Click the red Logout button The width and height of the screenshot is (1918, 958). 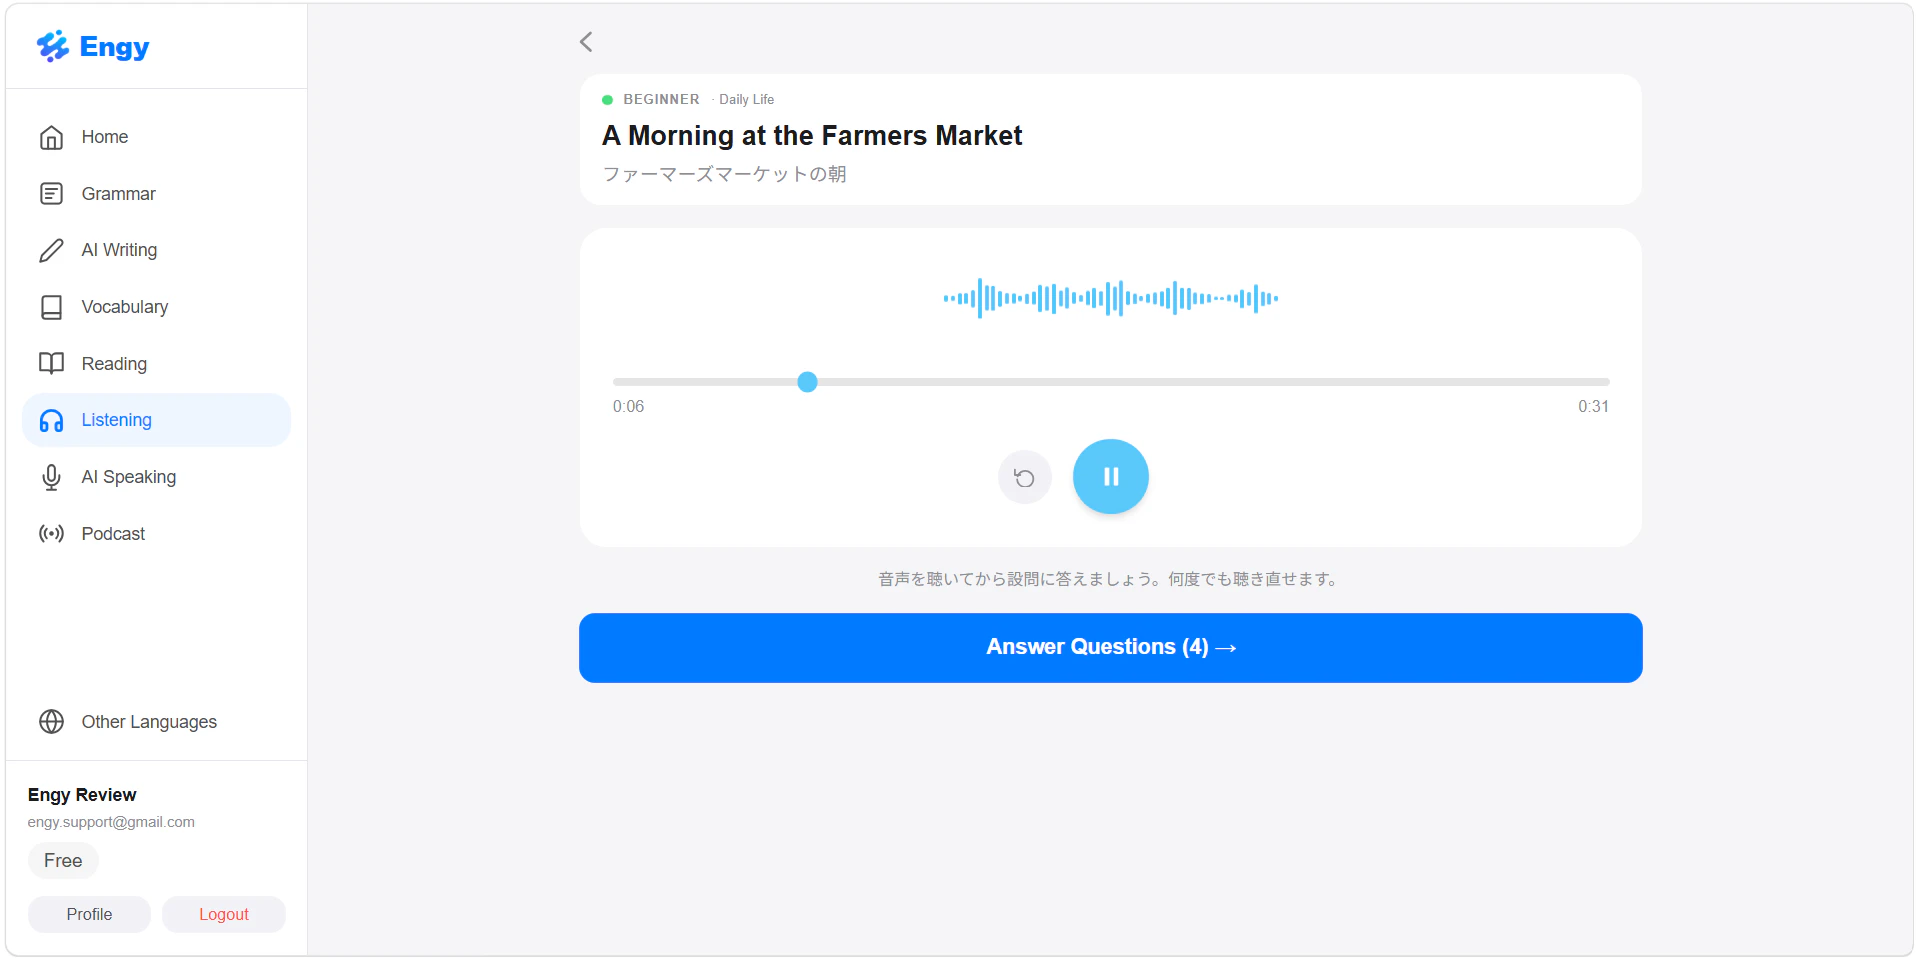(224, 915)
